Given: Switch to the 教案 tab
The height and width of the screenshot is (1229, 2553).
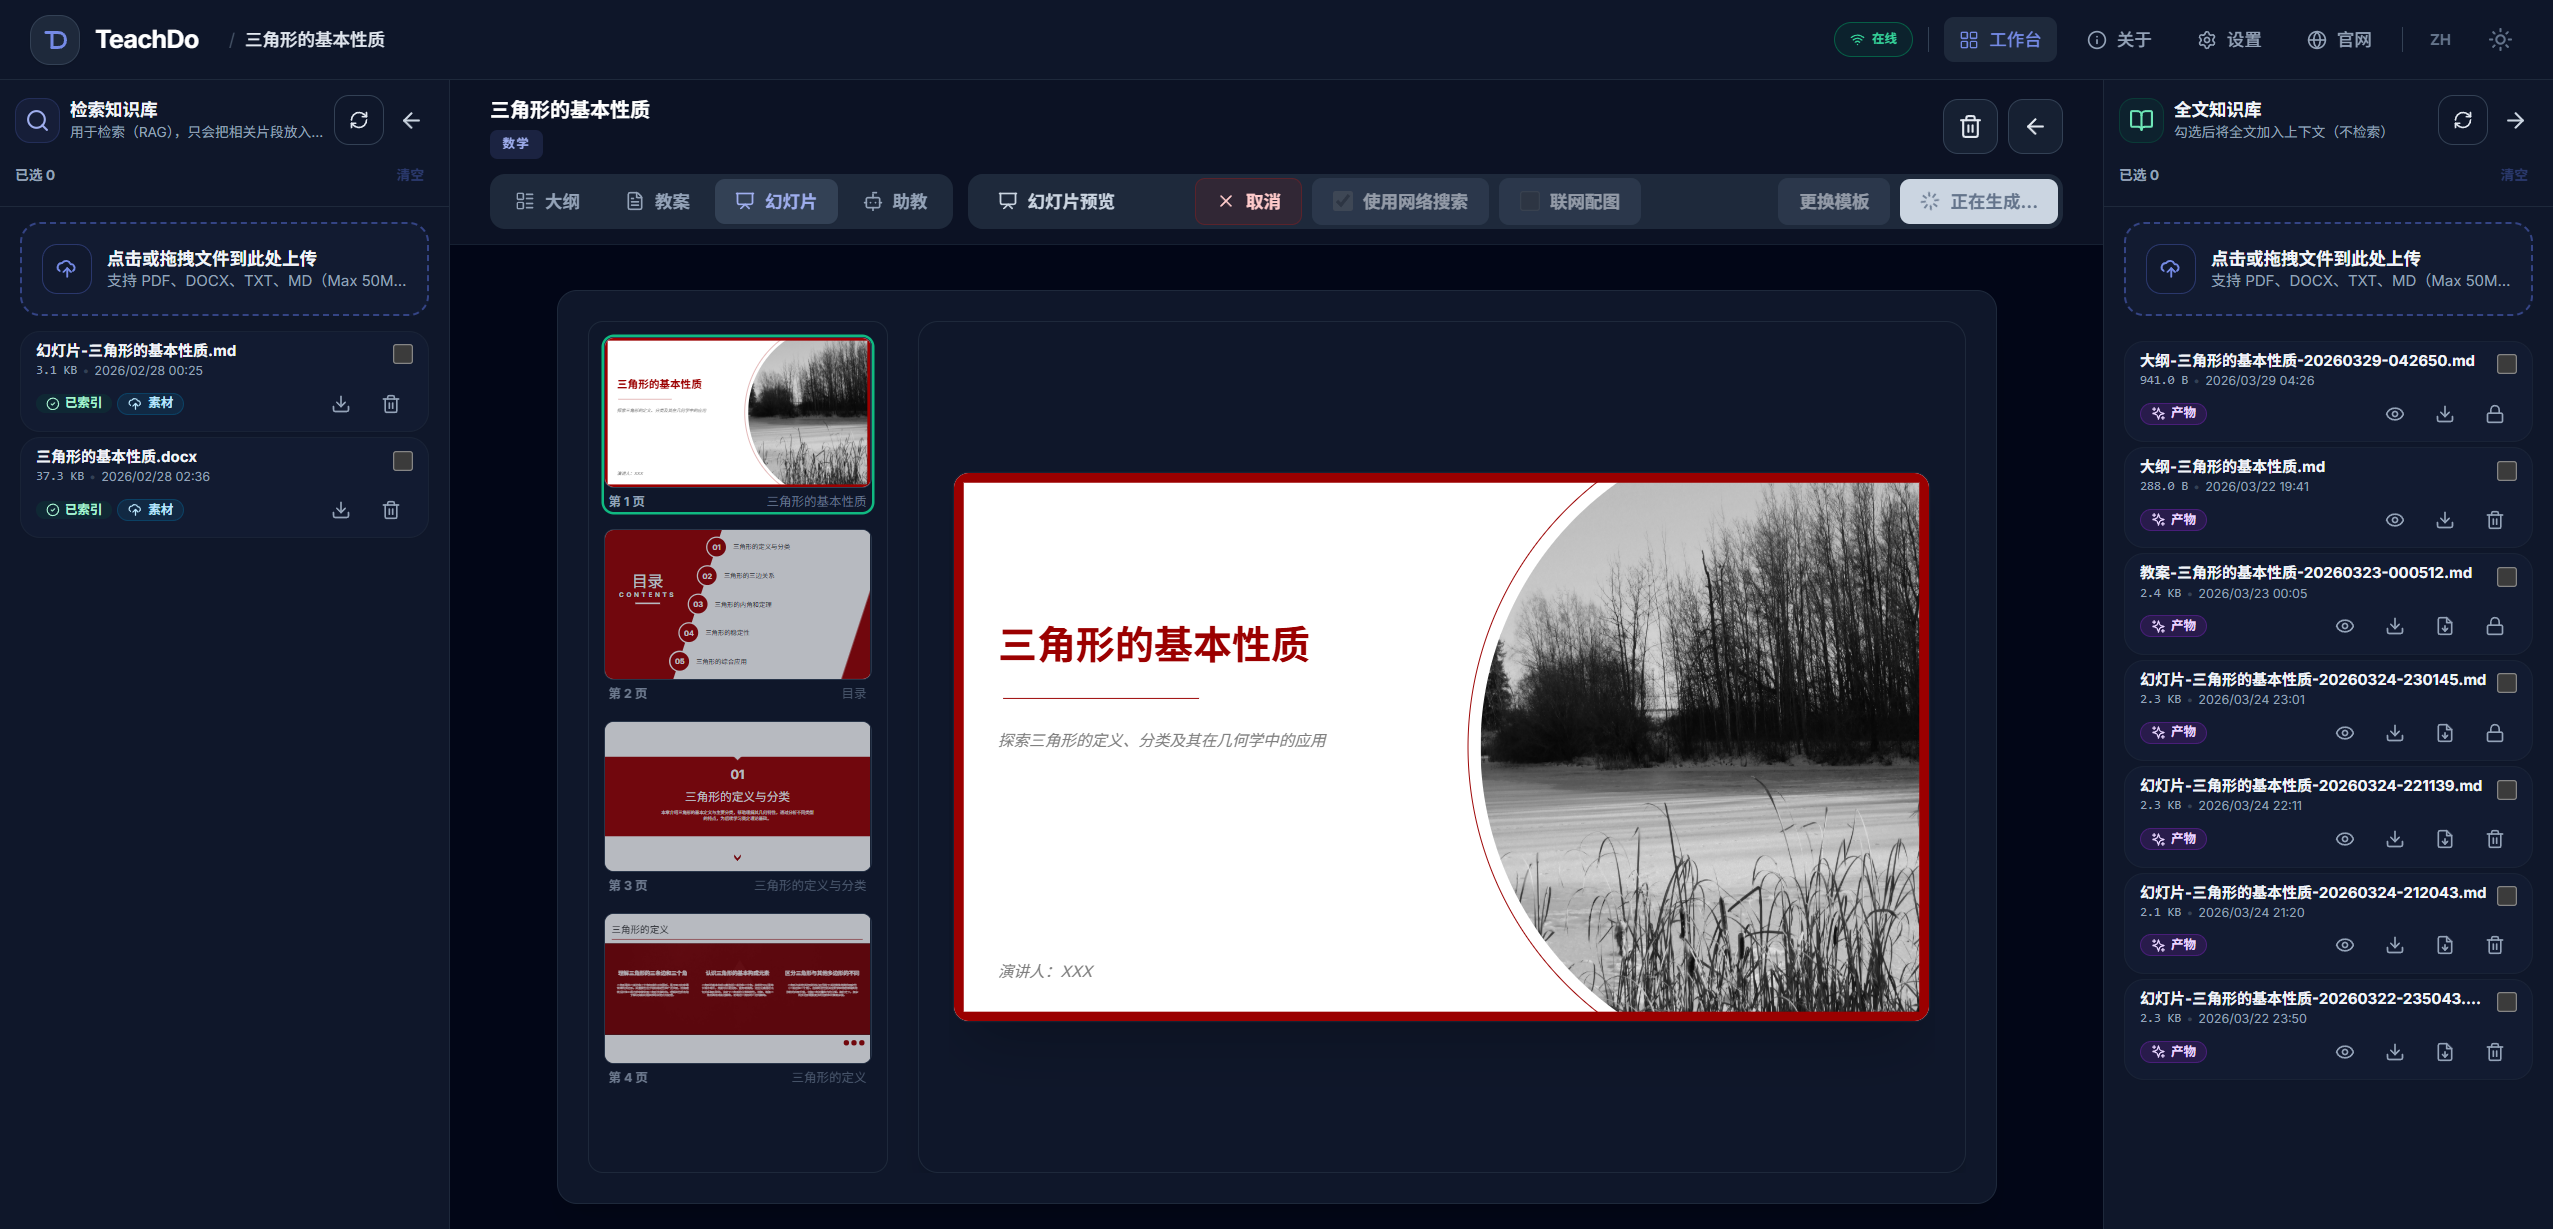Looking at the screenshot, I should pos(658,201).
